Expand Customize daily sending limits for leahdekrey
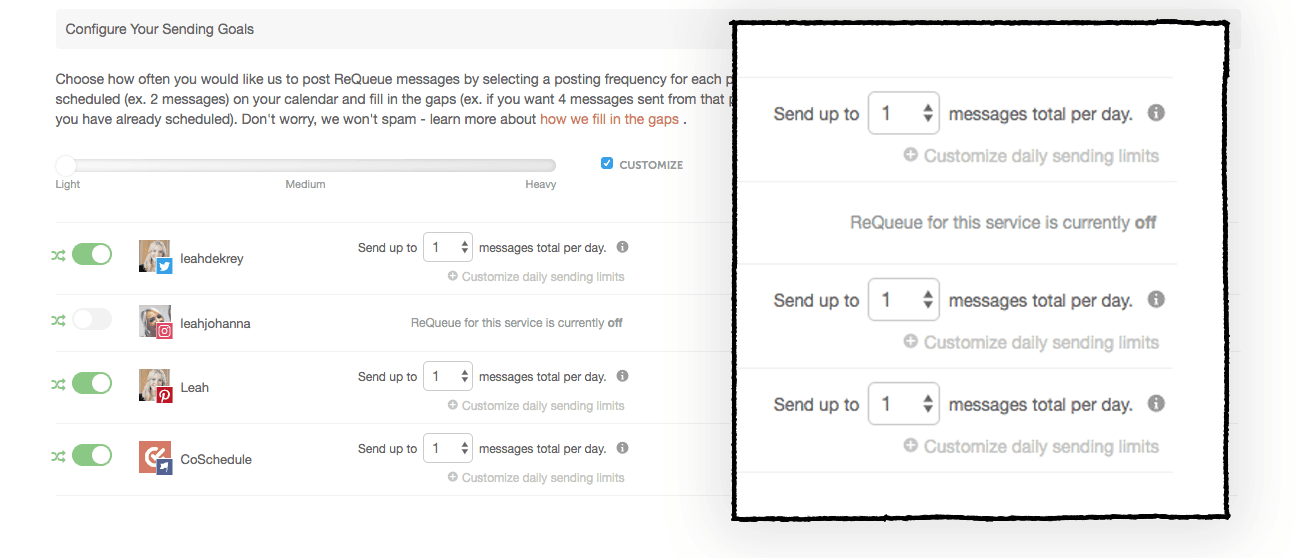Viewport: 1305px width, 558px height. [x=536, y=277]
